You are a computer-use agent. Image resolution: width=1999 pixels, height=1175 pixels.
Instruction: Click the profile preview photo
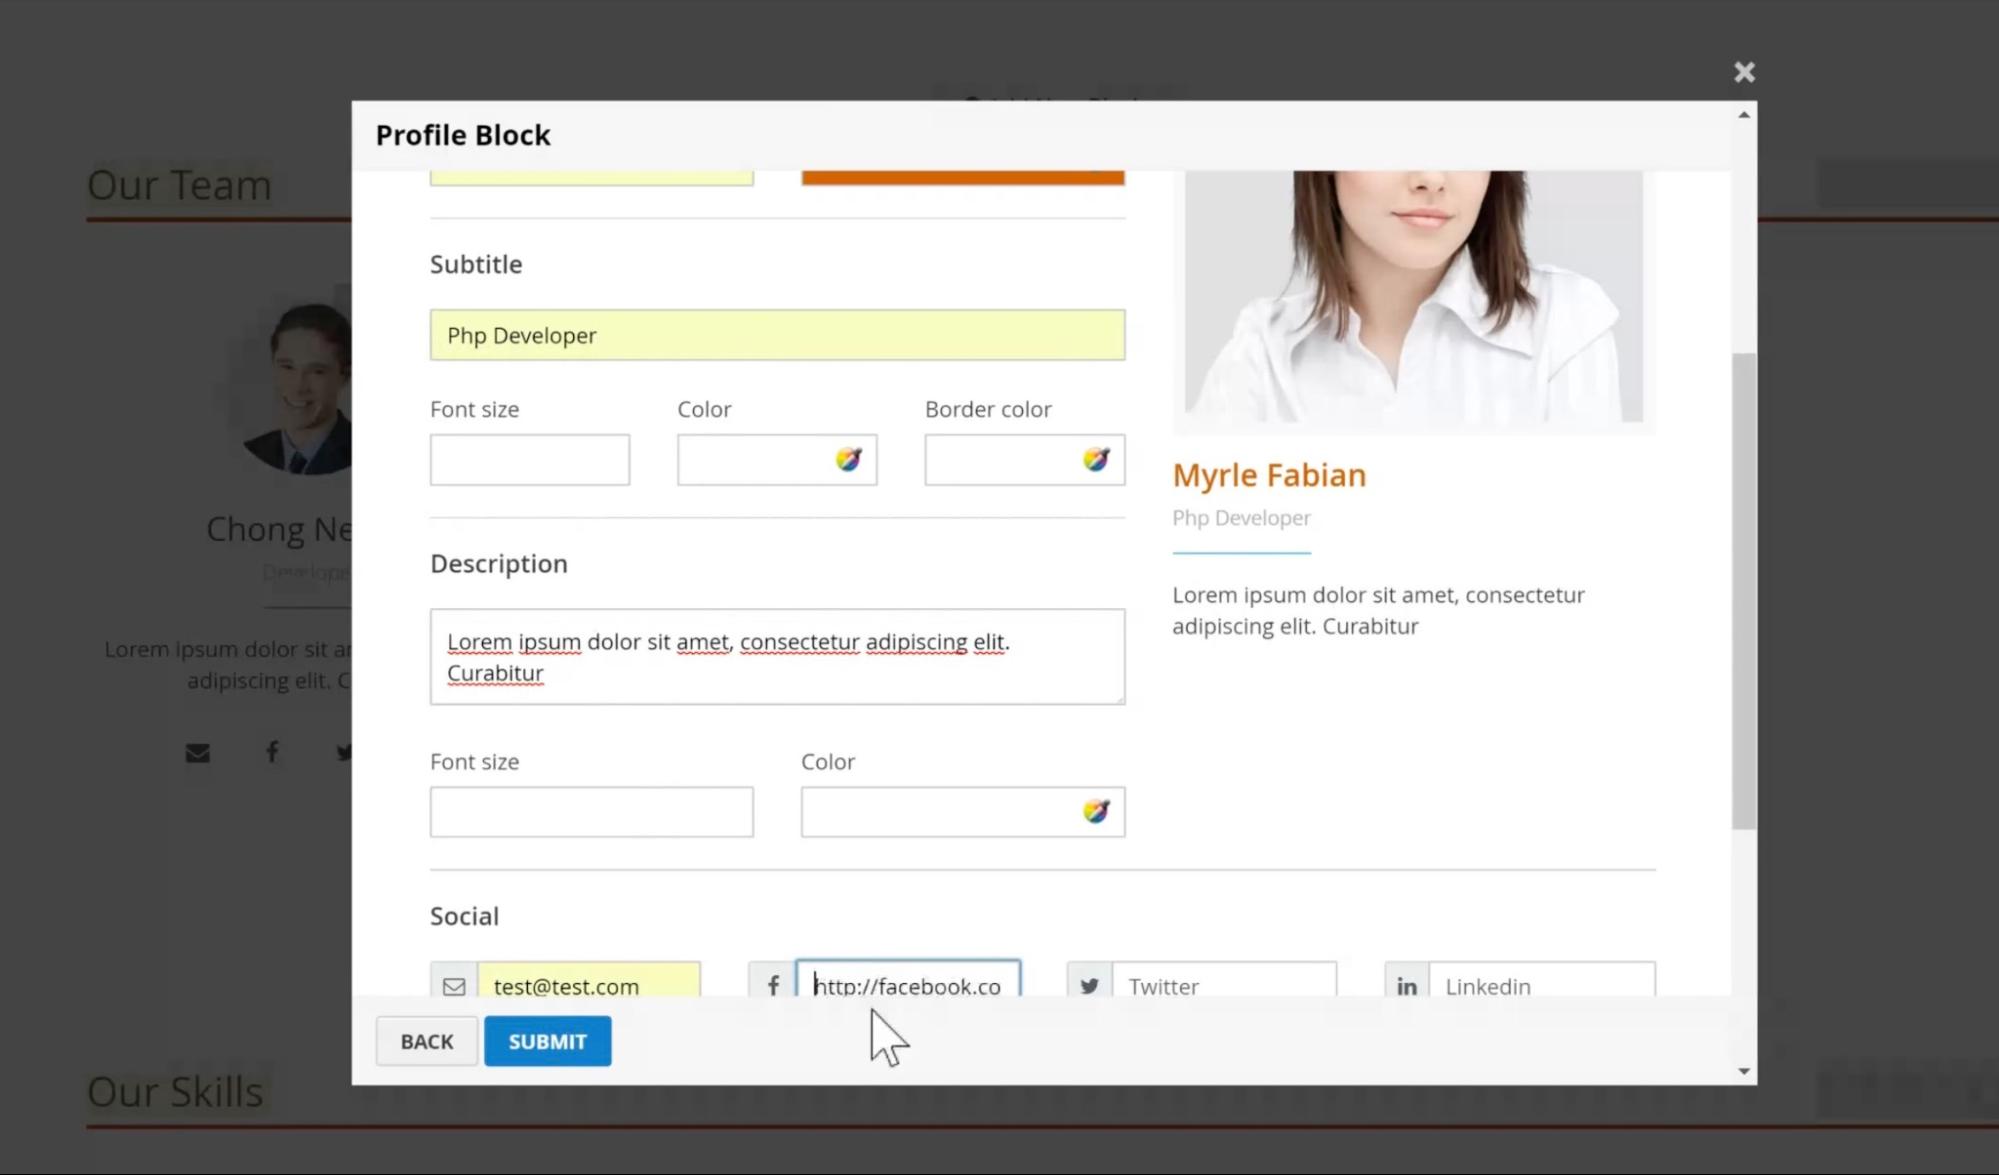(x=1413, y=296)
